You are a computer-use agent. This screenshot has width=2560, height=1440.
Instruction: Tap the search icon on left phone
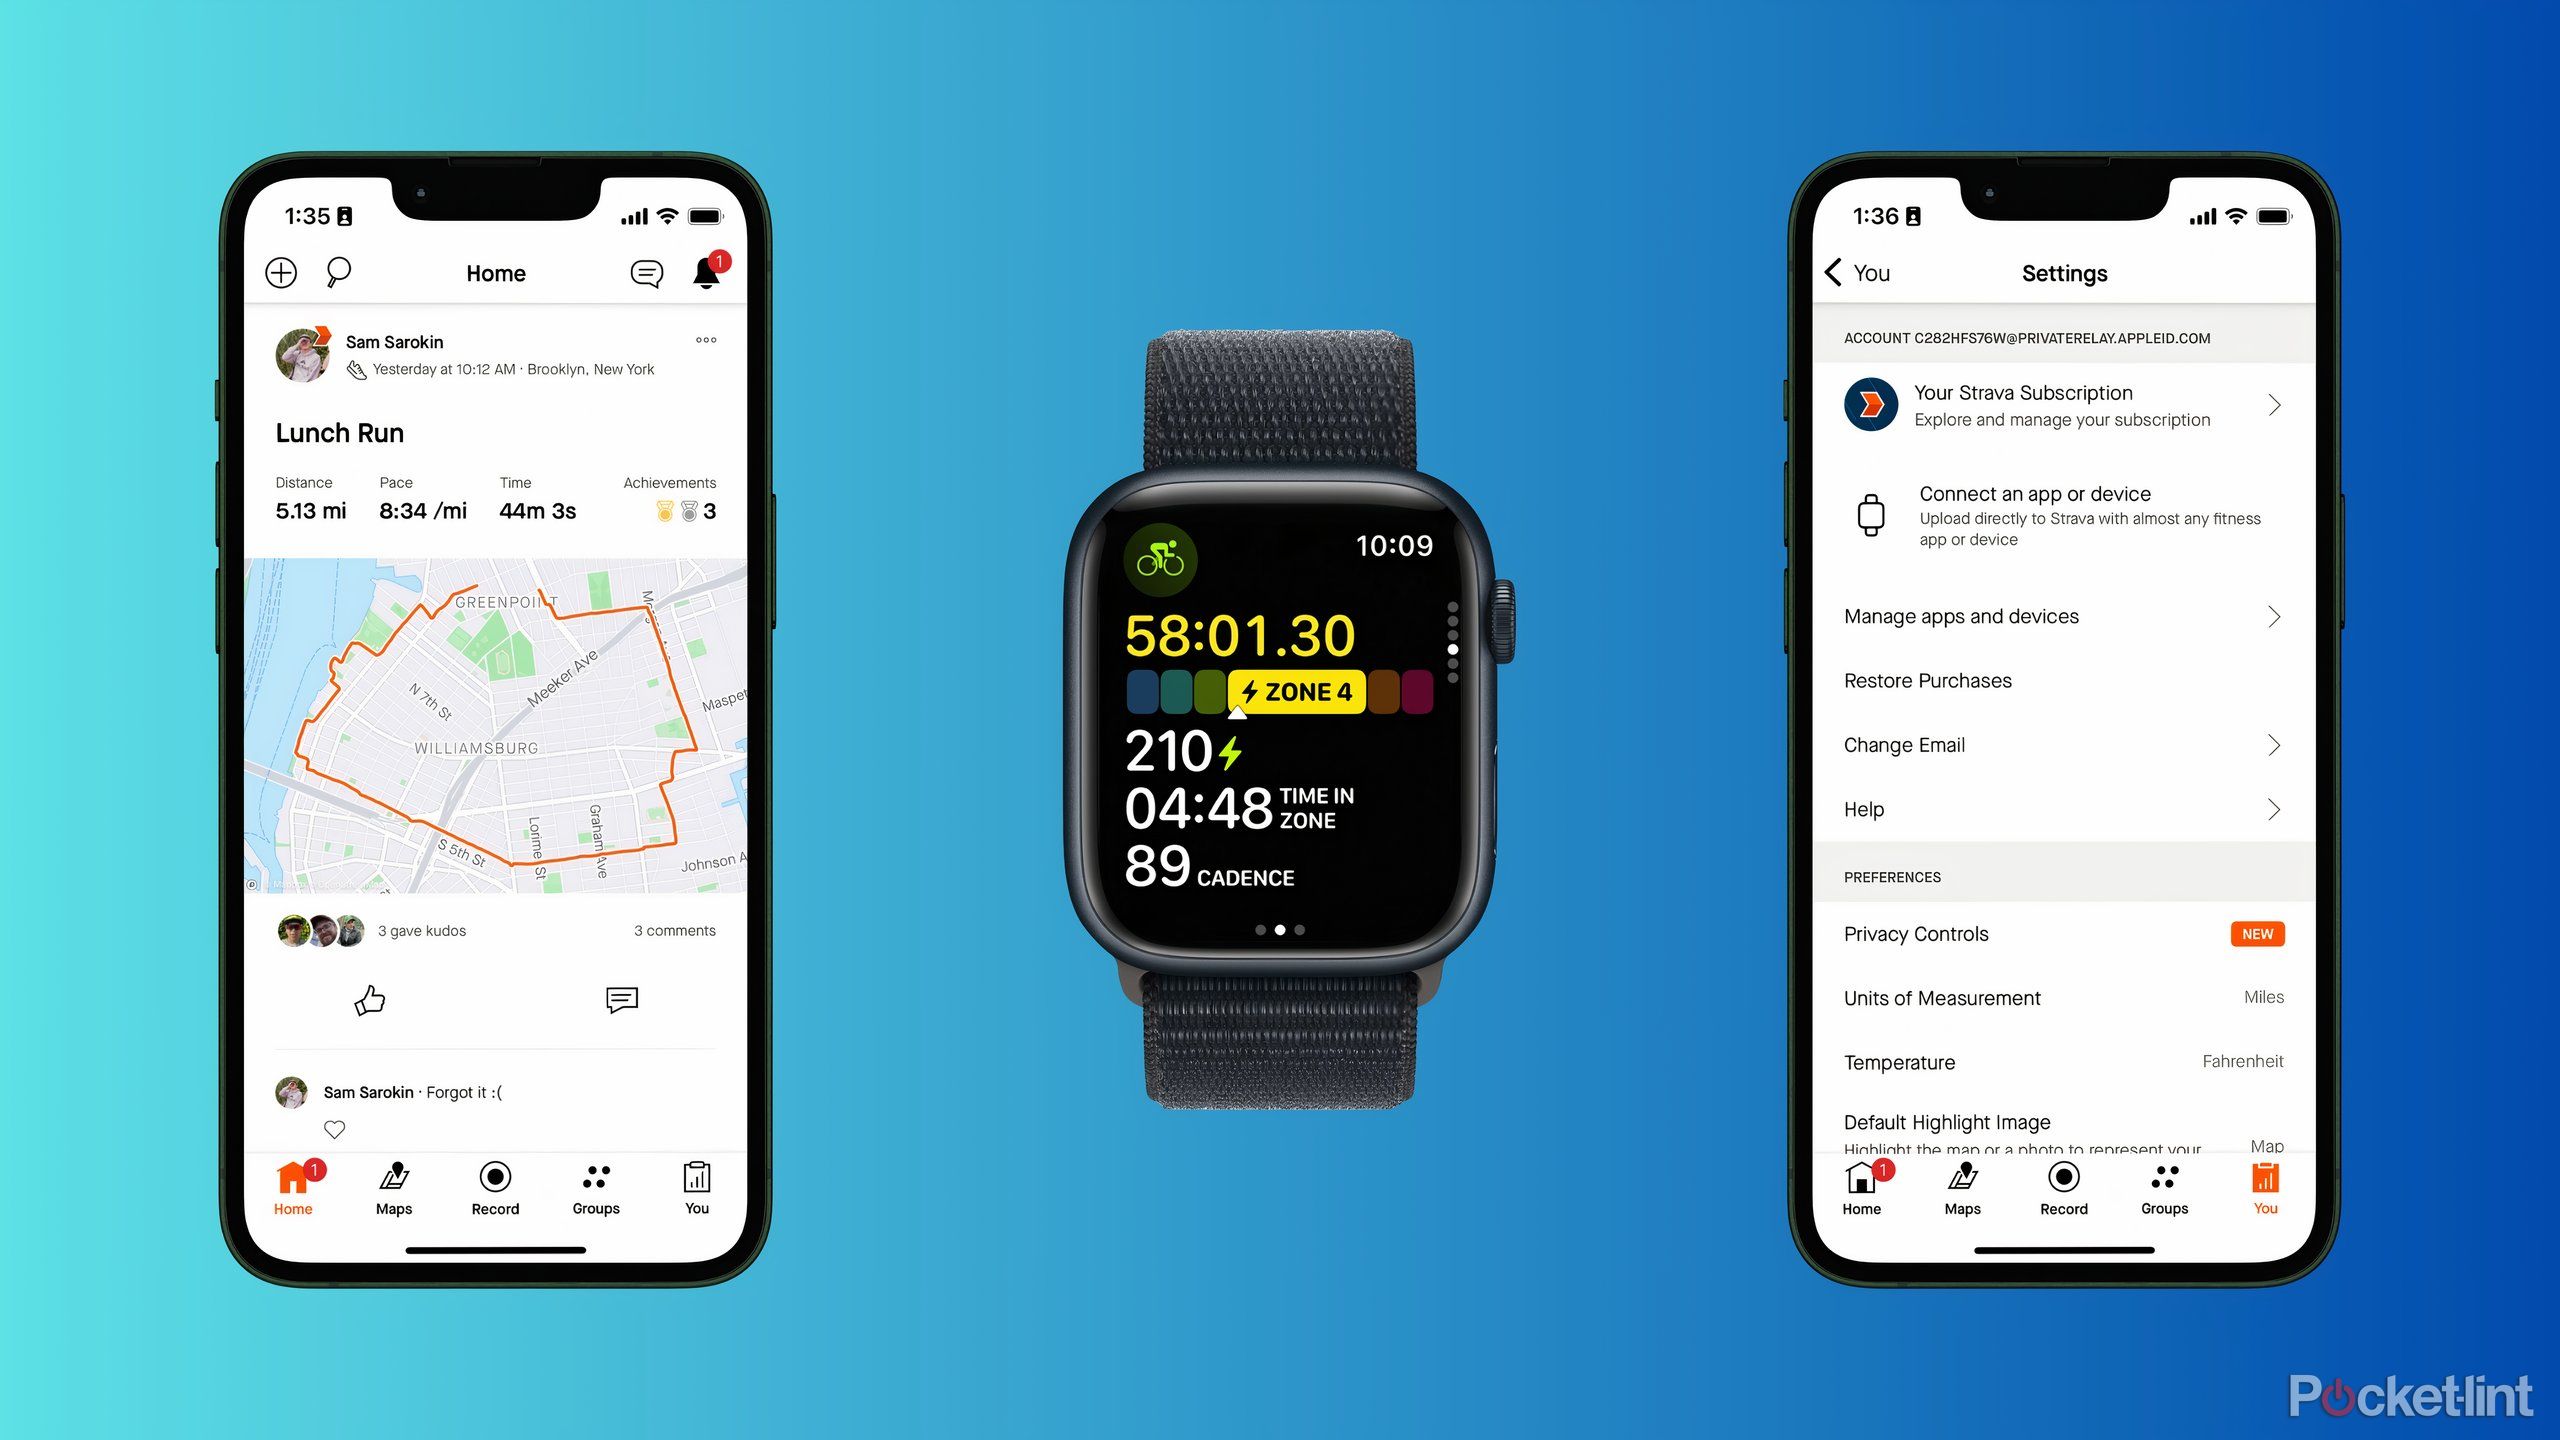click(343, 274)
